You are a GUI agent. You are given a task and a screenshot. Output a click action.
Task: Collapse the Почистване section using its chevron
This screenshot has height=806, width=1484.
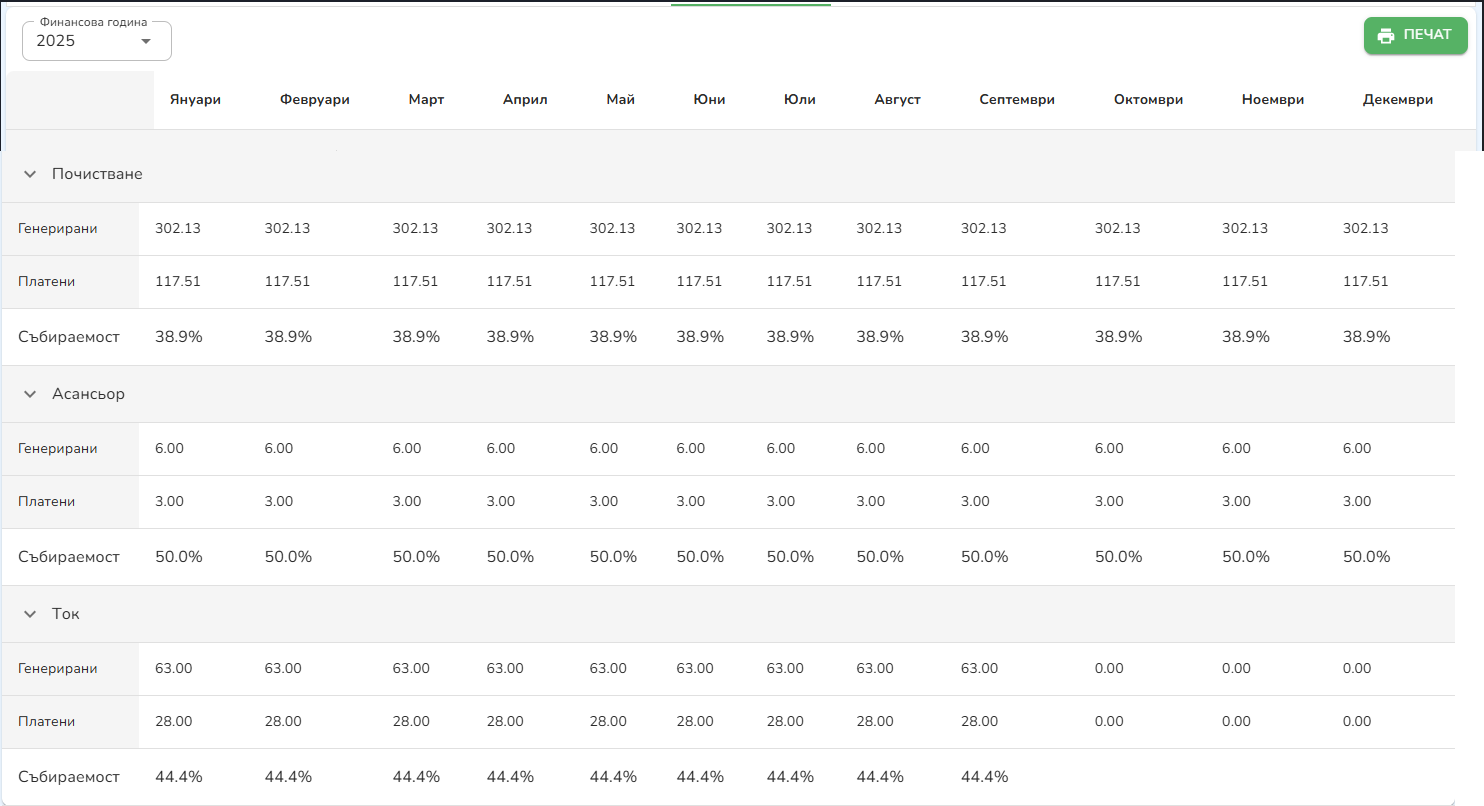[30, 174]
